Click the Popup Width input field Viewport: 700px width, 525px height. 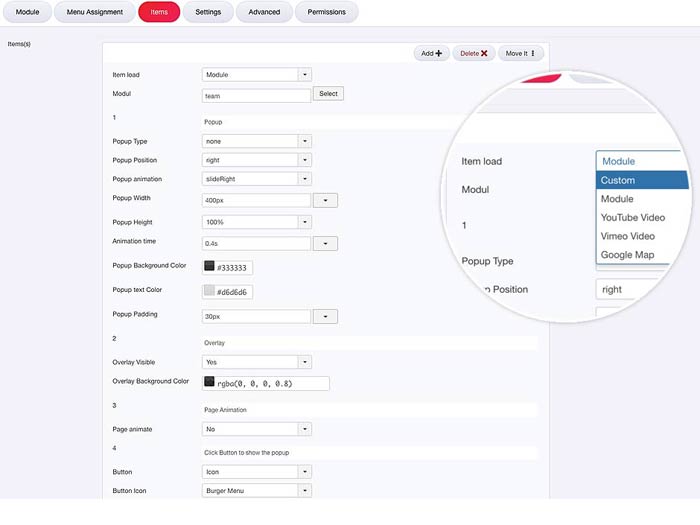256,200
